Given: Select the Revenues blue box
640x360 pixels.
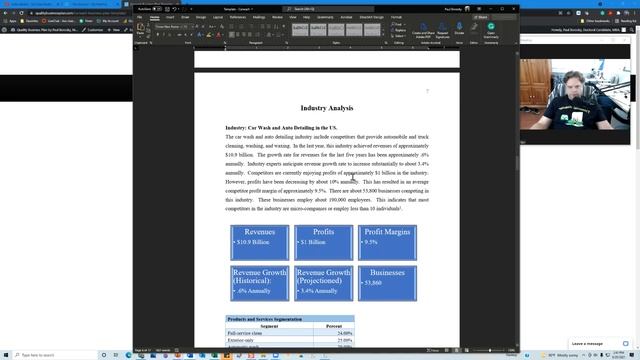Looking at the screenshot, I should tap(260, 242).
